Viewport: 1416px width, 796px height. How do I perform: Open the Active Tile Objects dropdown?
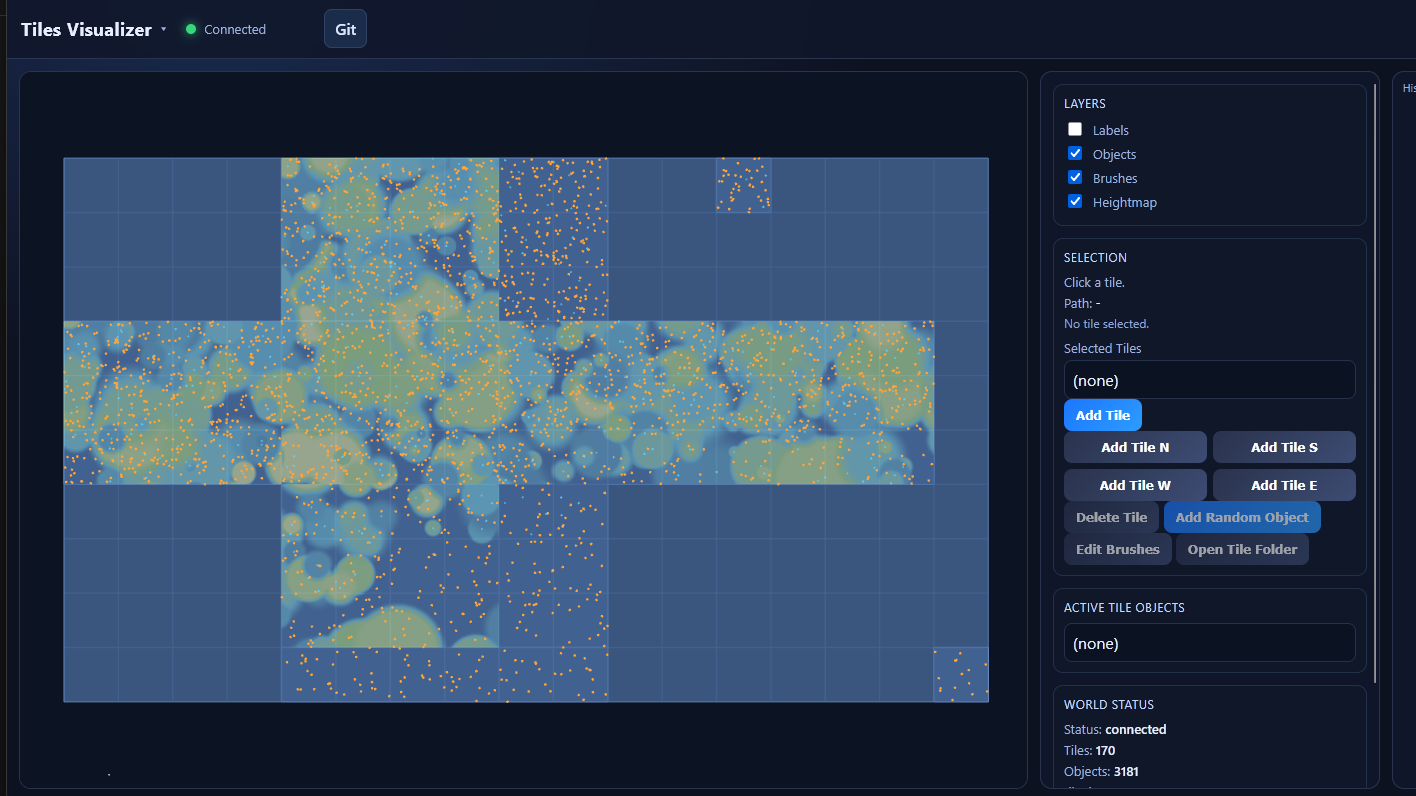(1209, 643)
